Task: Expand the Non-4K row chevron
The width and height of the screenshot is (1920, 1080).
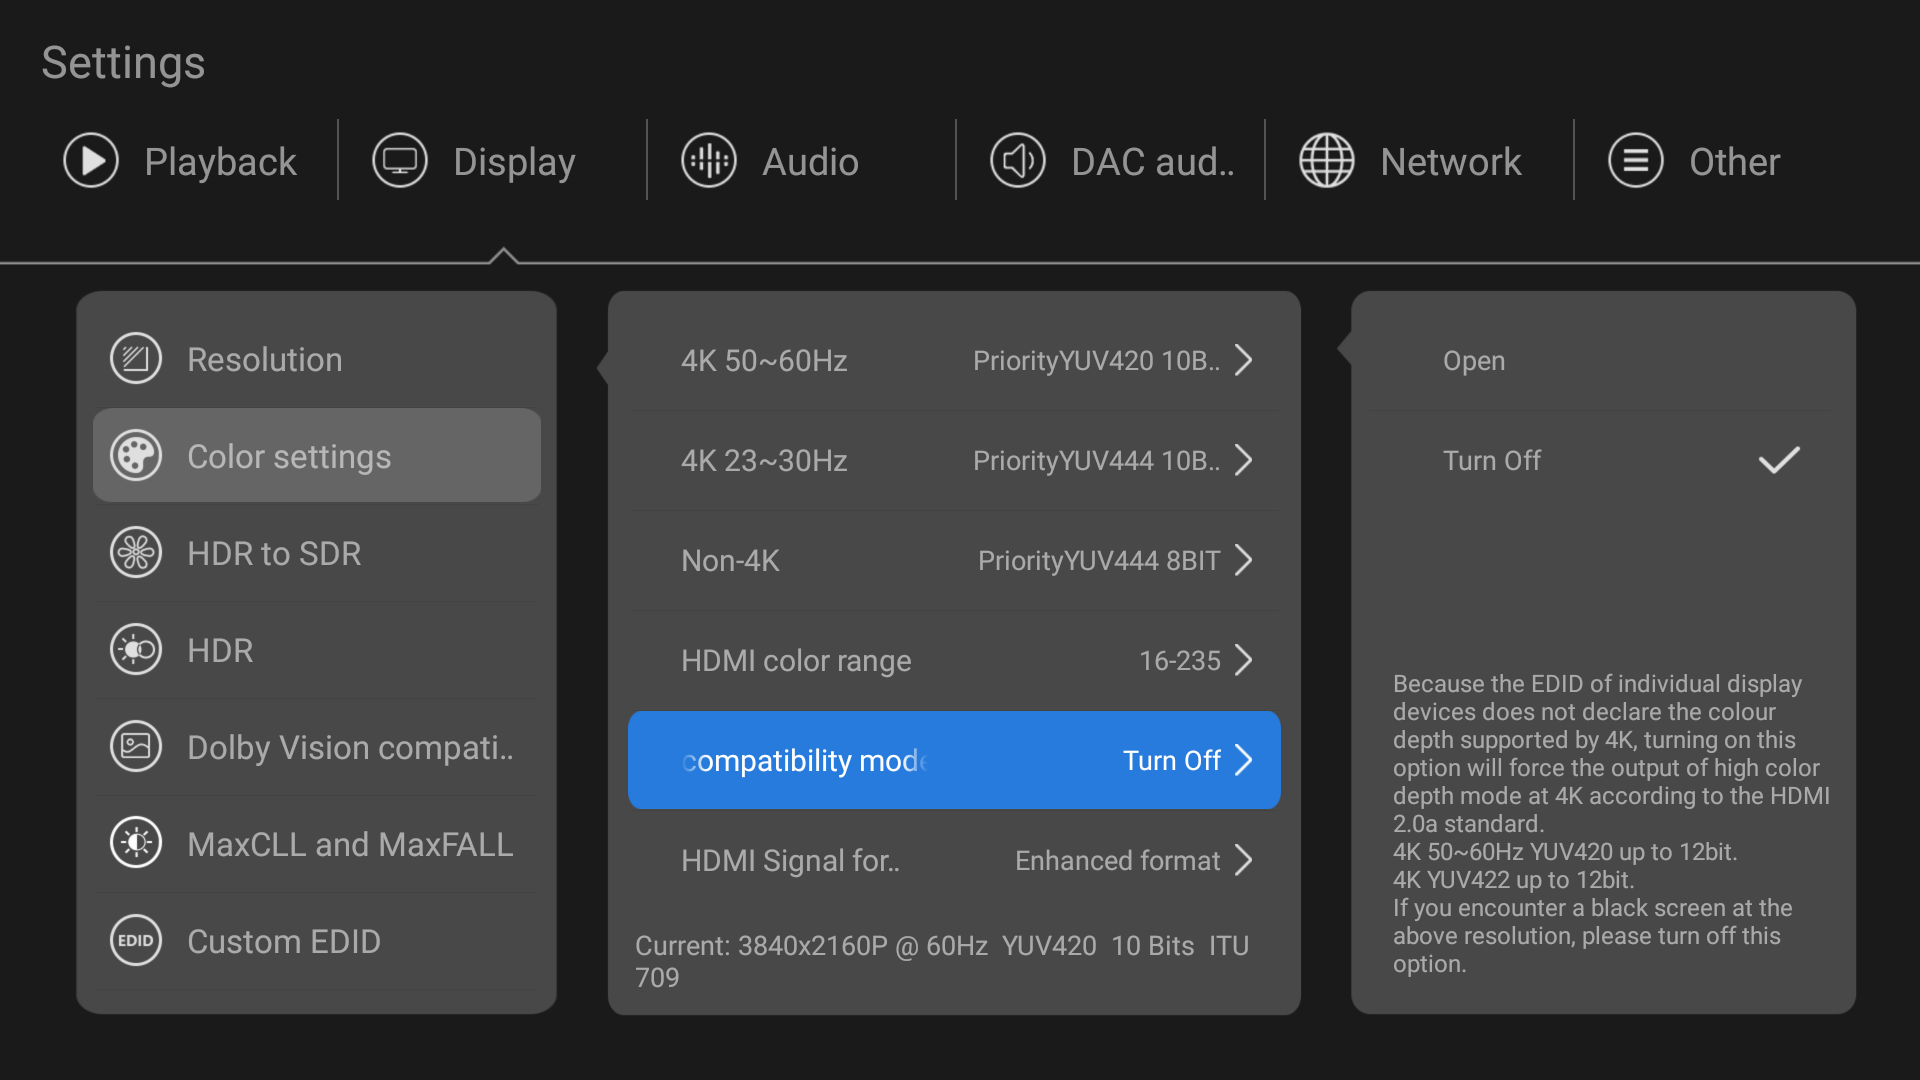Action: tap(1244, 560)
